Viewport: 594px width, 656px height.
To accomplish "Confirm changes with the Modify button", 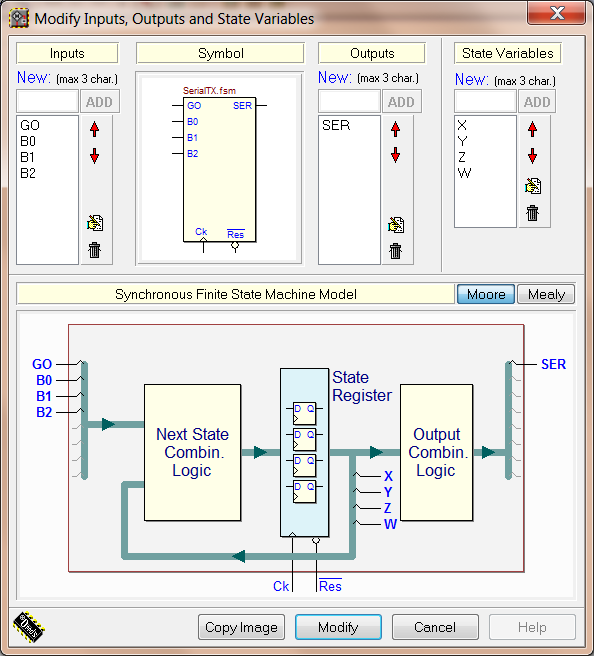I will pos(338,627).
